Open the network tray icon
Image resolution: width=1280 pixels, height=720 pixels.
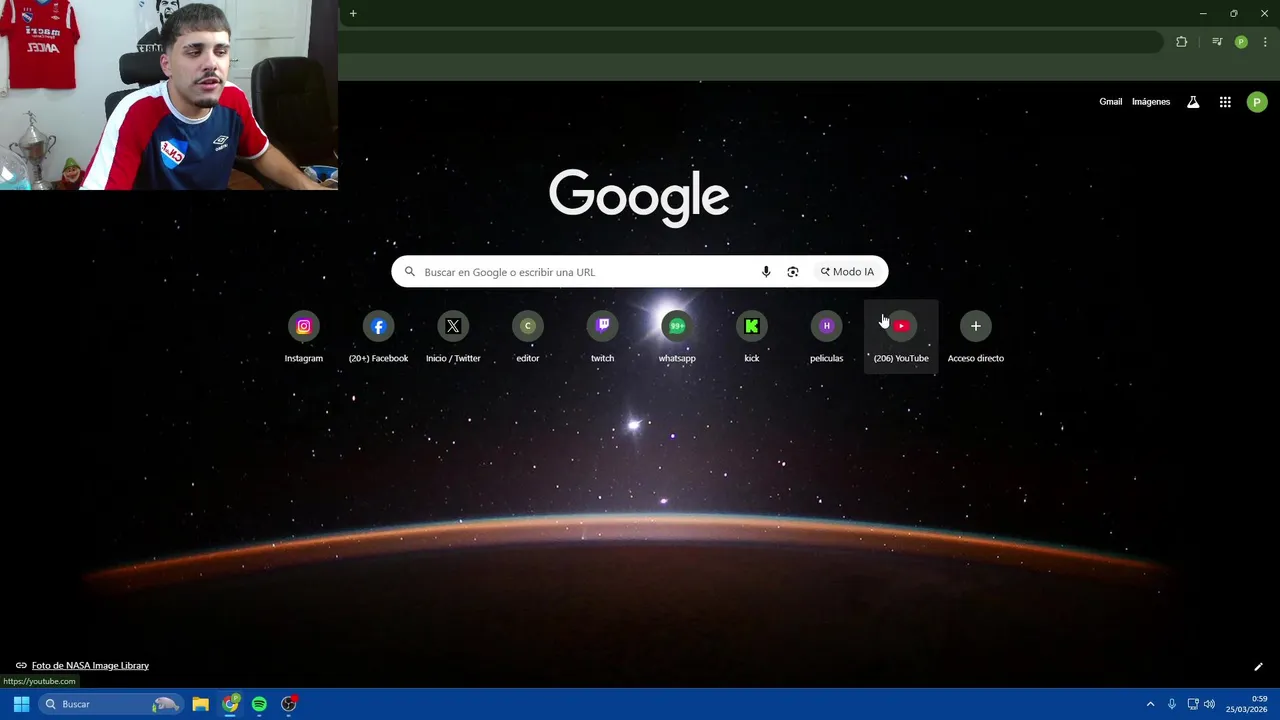click(x=1193, y=704)
